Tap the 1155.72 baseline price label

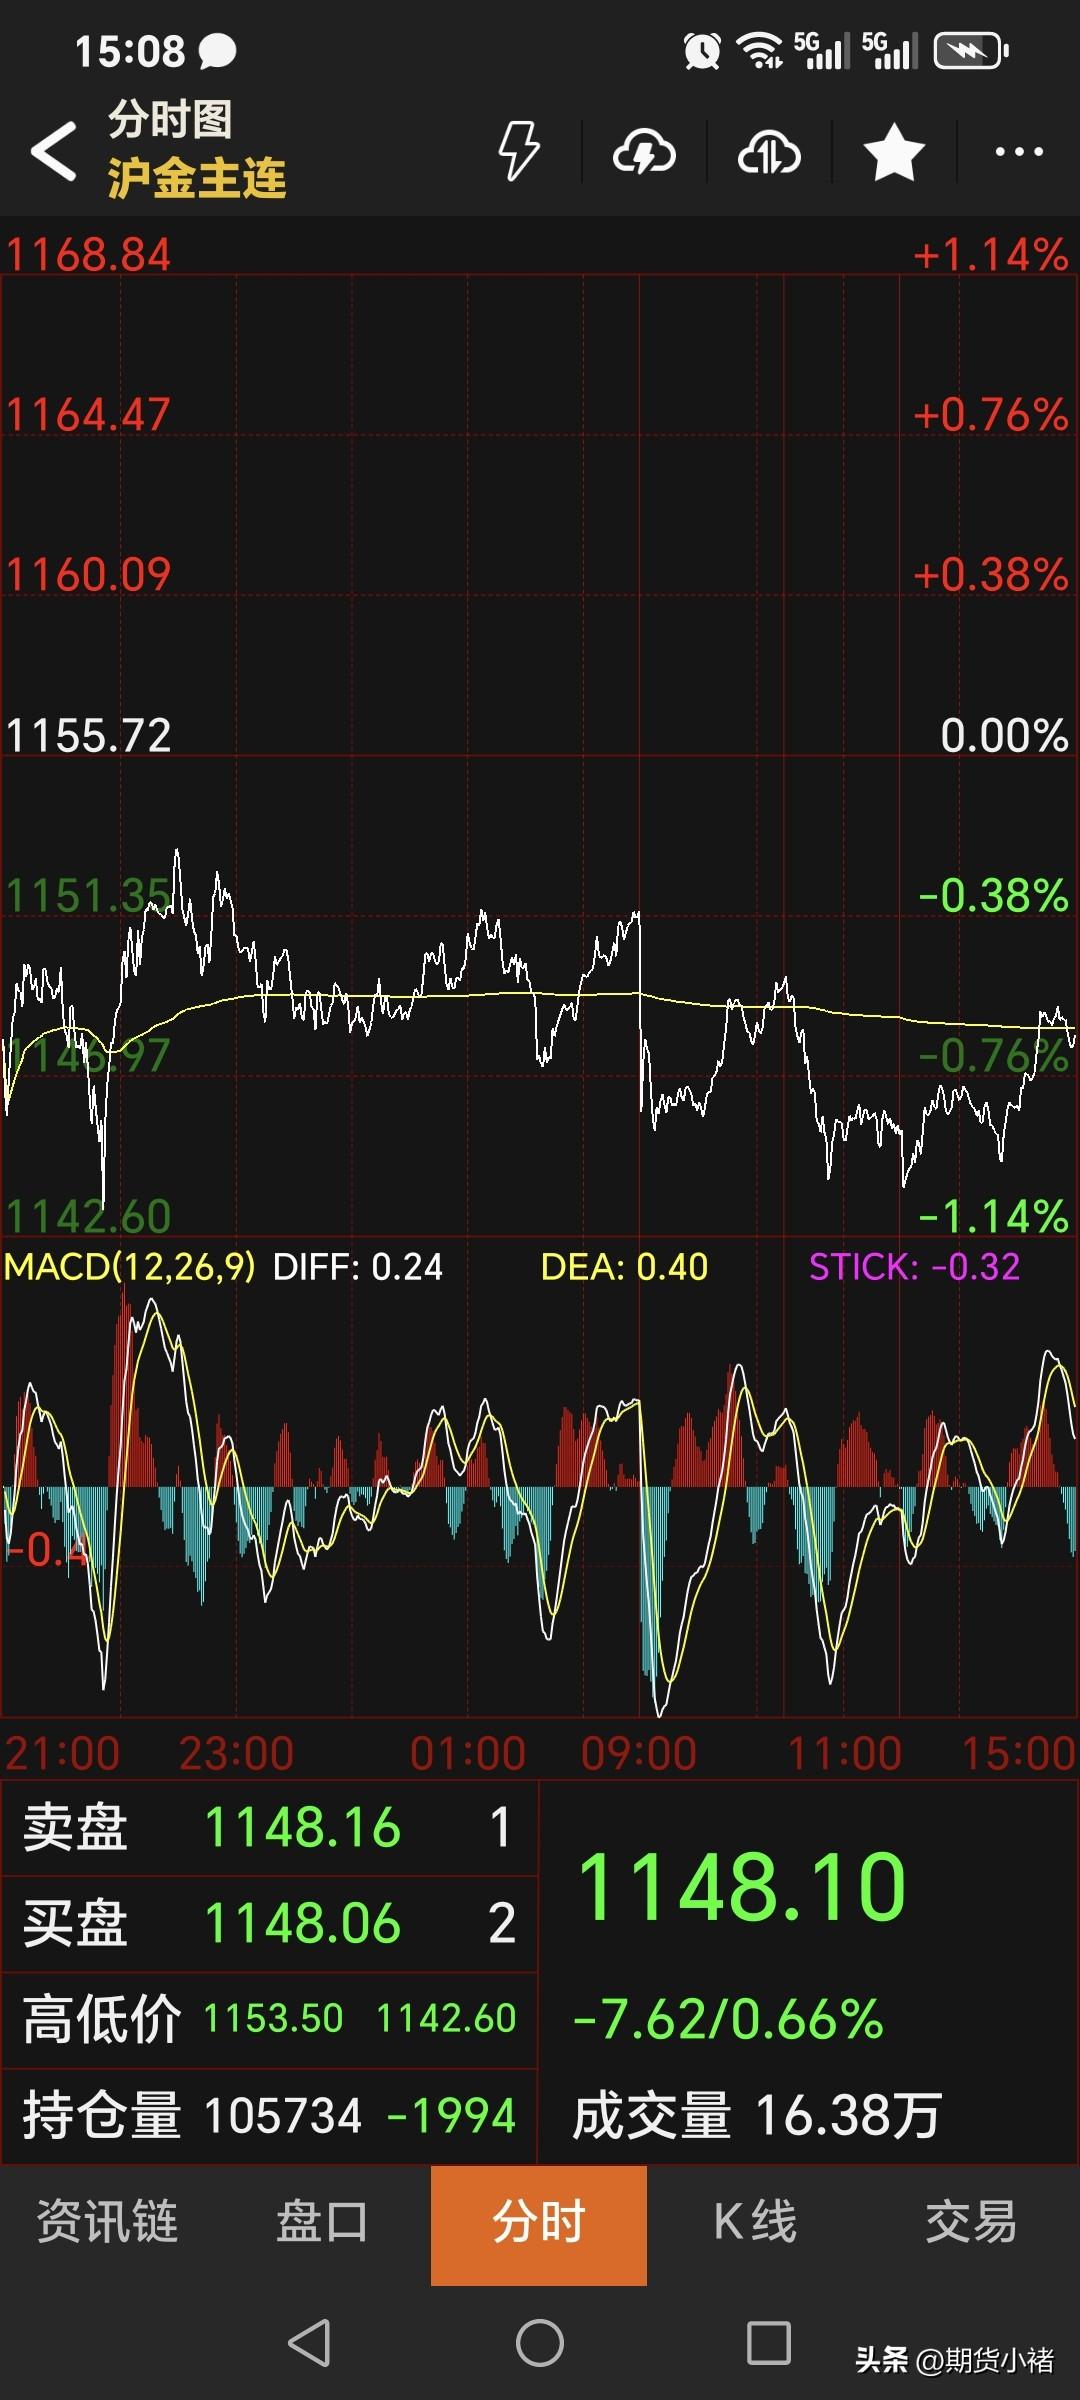coord(88,735)
